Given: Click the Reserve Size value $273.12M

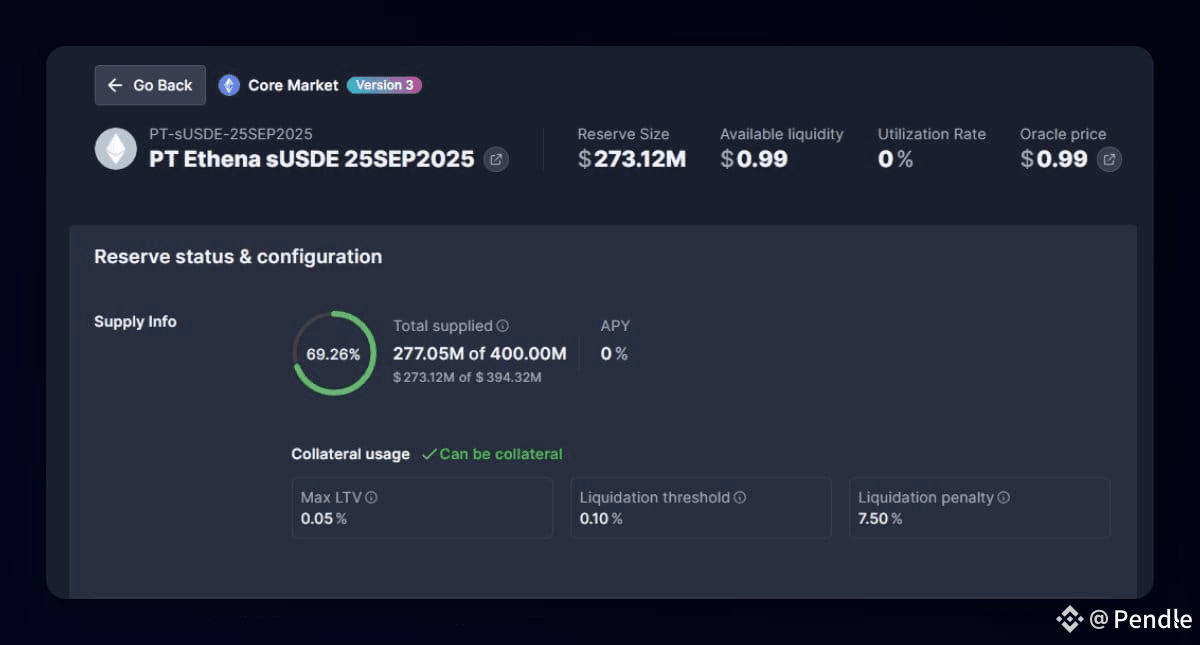Looking at the screenshot, I should pyautogui.click(x=632, y=159).
